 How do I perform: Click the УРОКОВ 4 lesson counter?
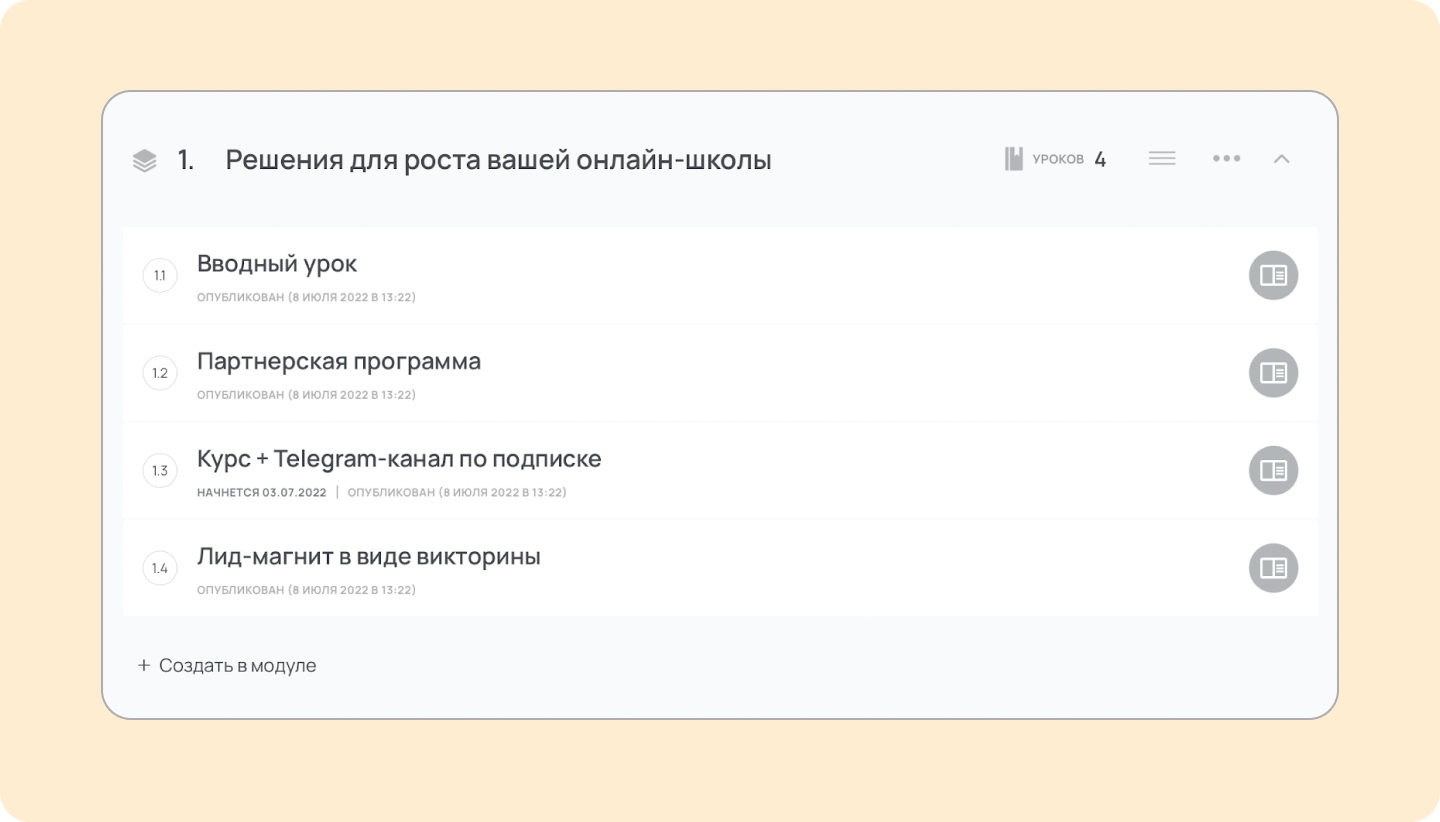click(x=1056, y=159)
